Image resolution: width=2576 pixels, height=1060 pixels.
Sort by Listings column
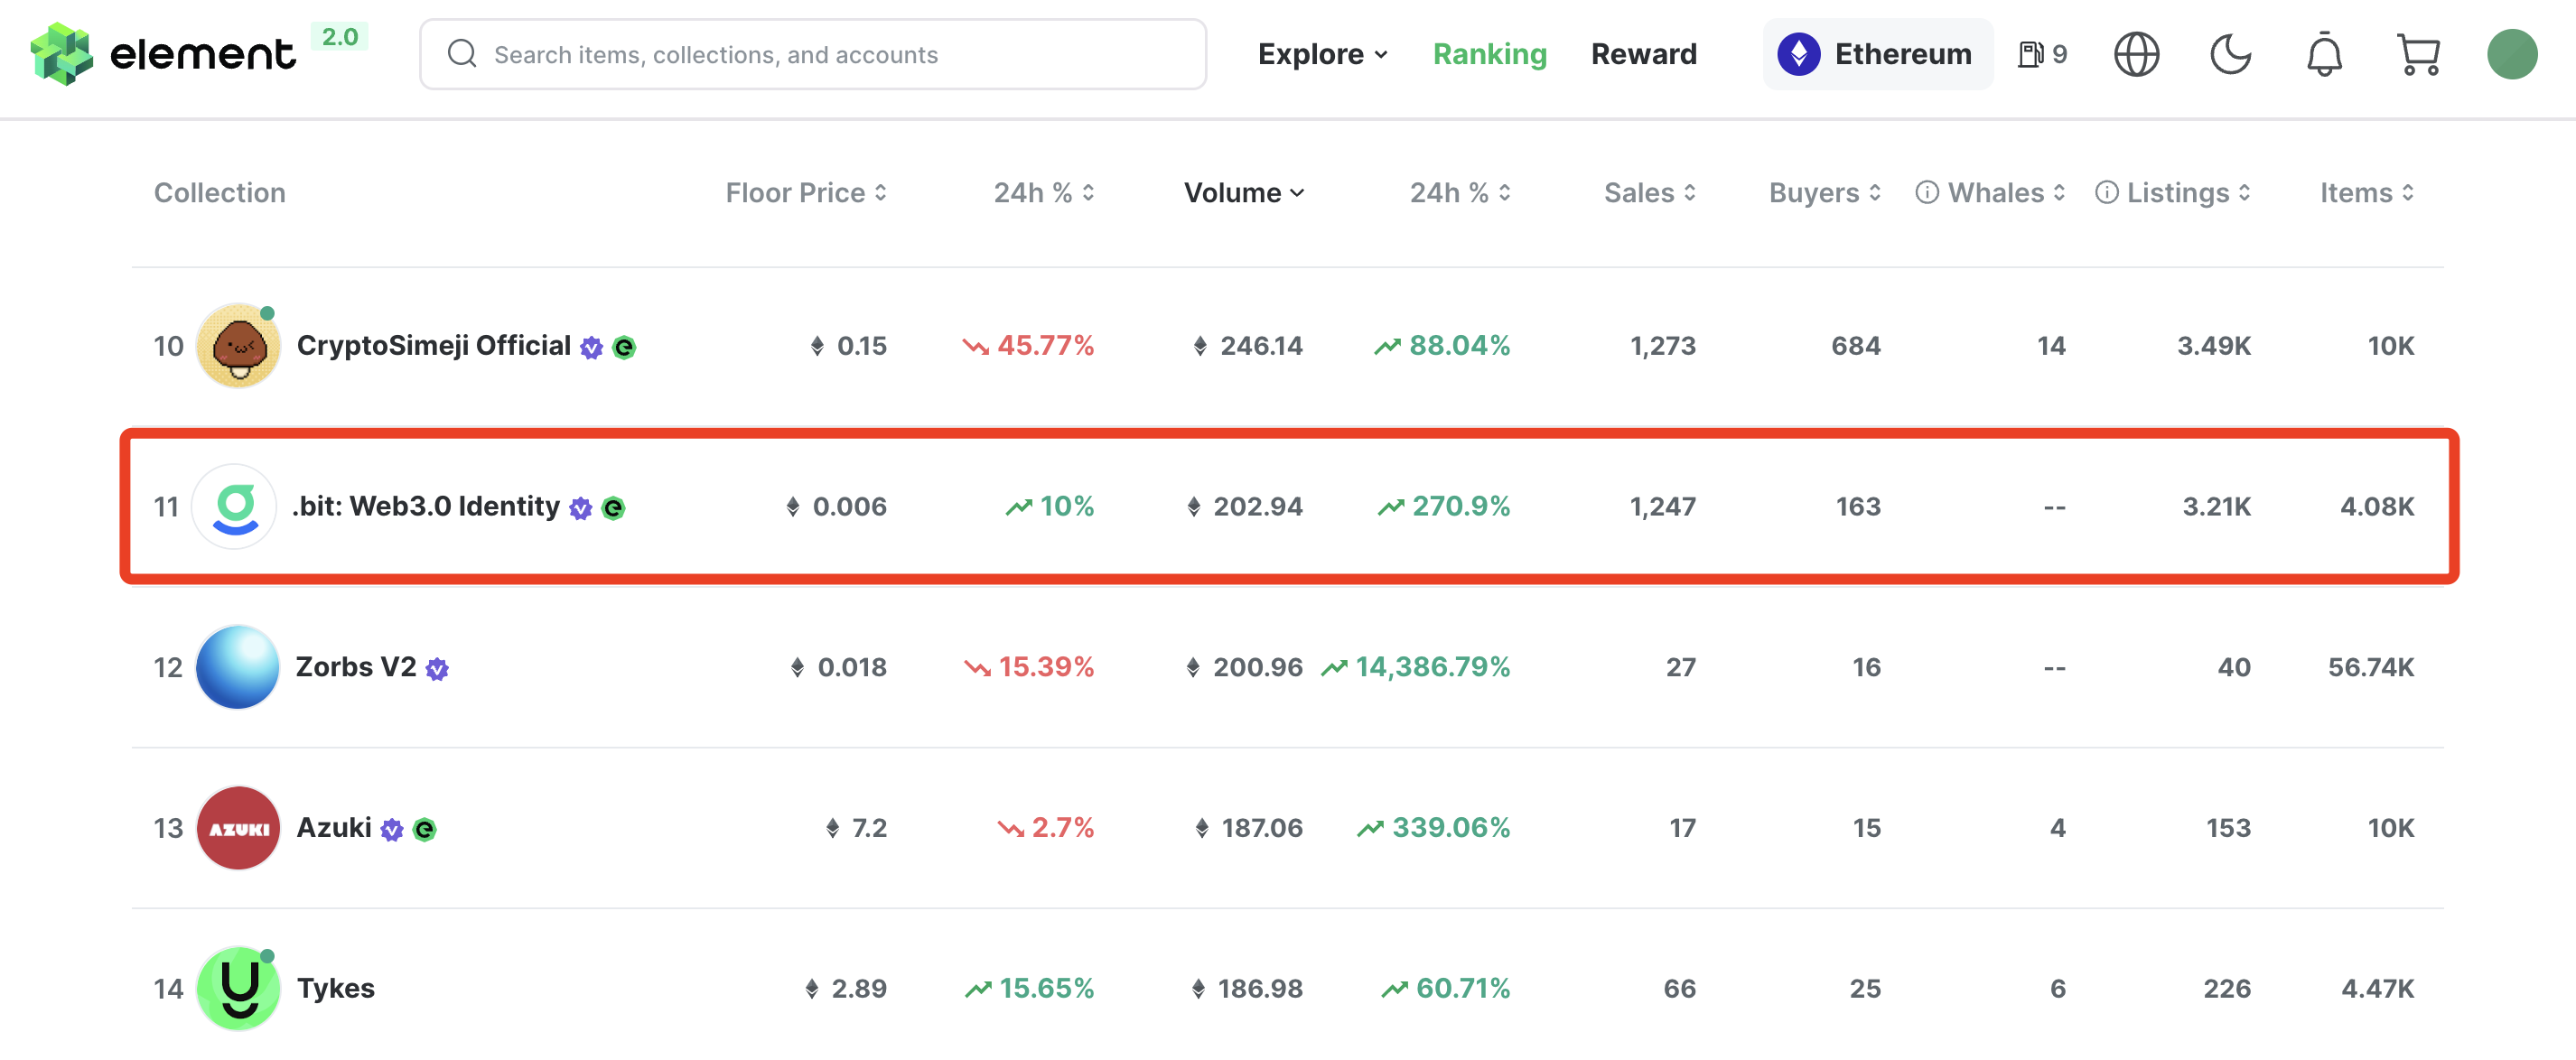pyautogui.click(x=2188, y=192)
